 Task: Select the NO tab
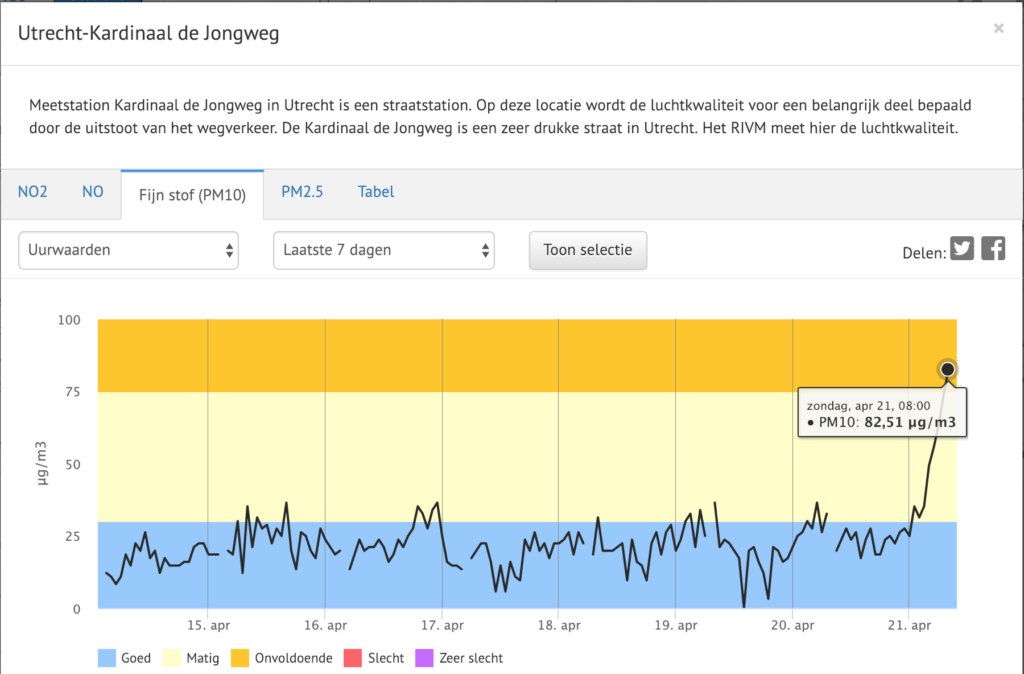coord(93,192)
